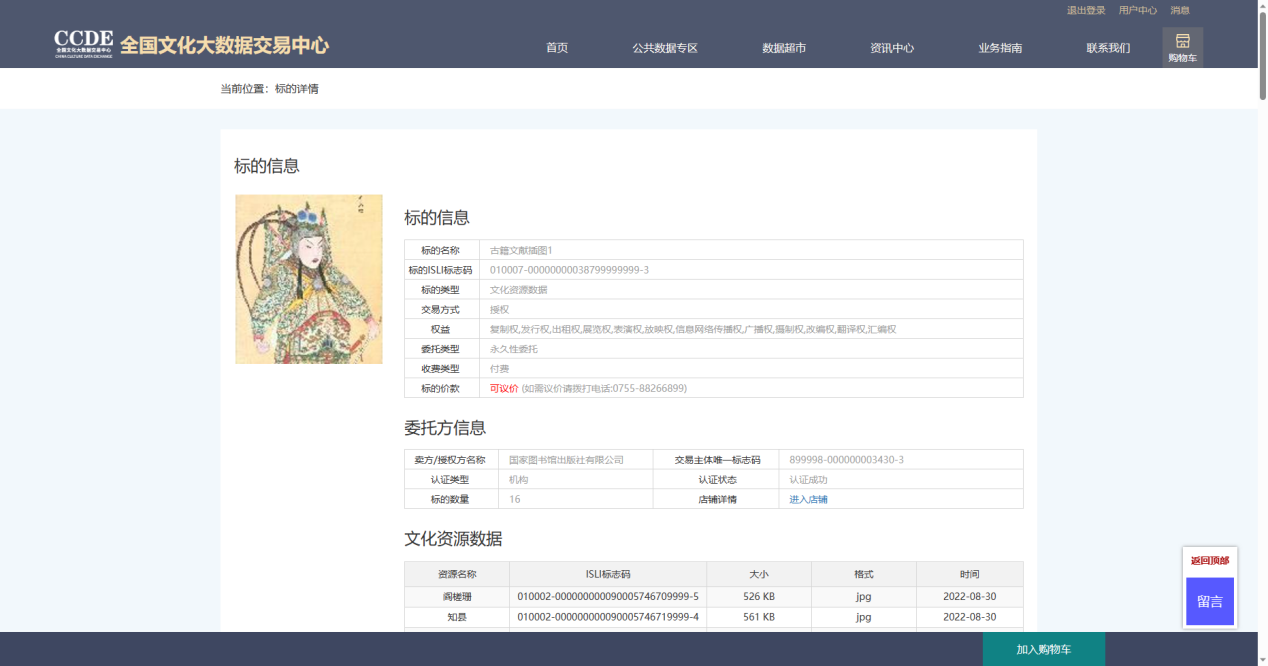
Task: View 消息 notifications link
Action: 1180,11
